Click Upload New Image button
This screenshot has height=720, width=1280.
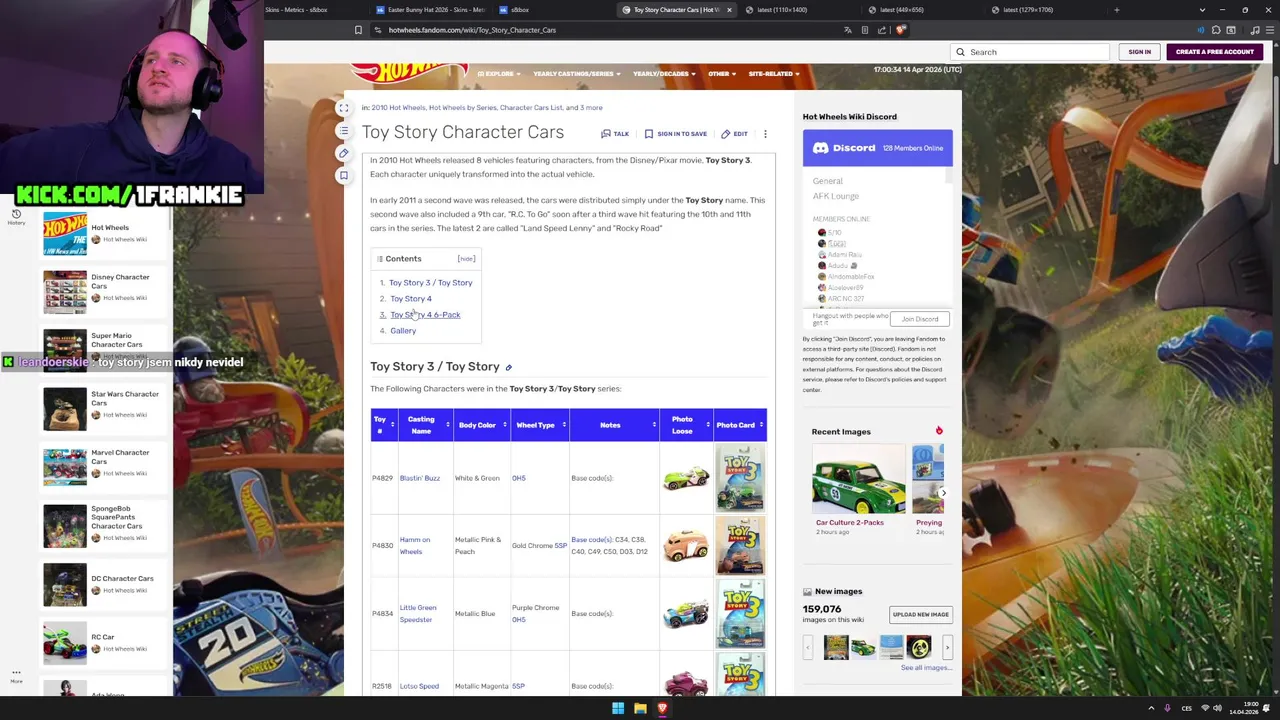(x=920, y=615)
